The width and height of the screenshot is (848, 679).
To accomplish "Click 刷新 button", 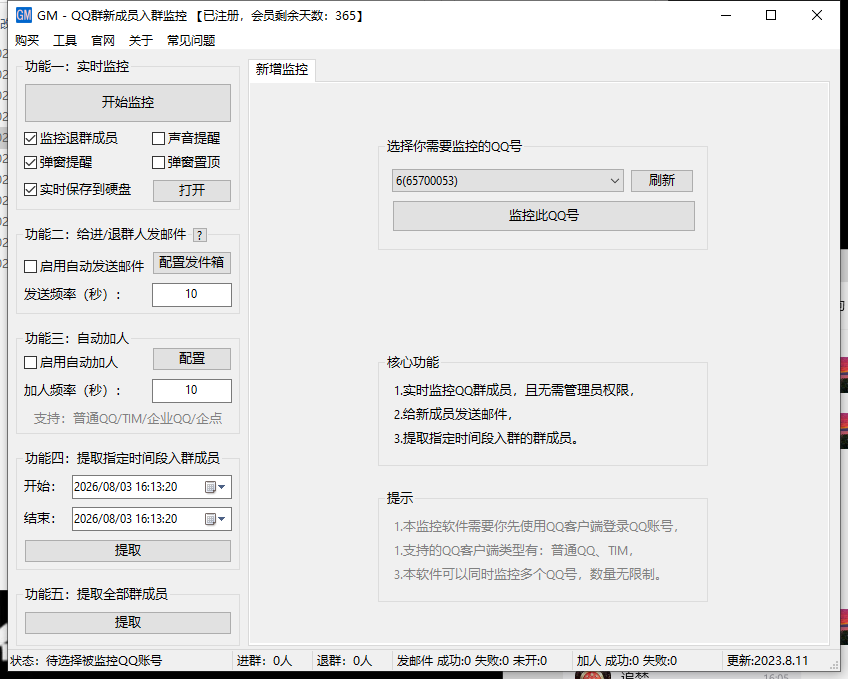I will tap(662, 181).
